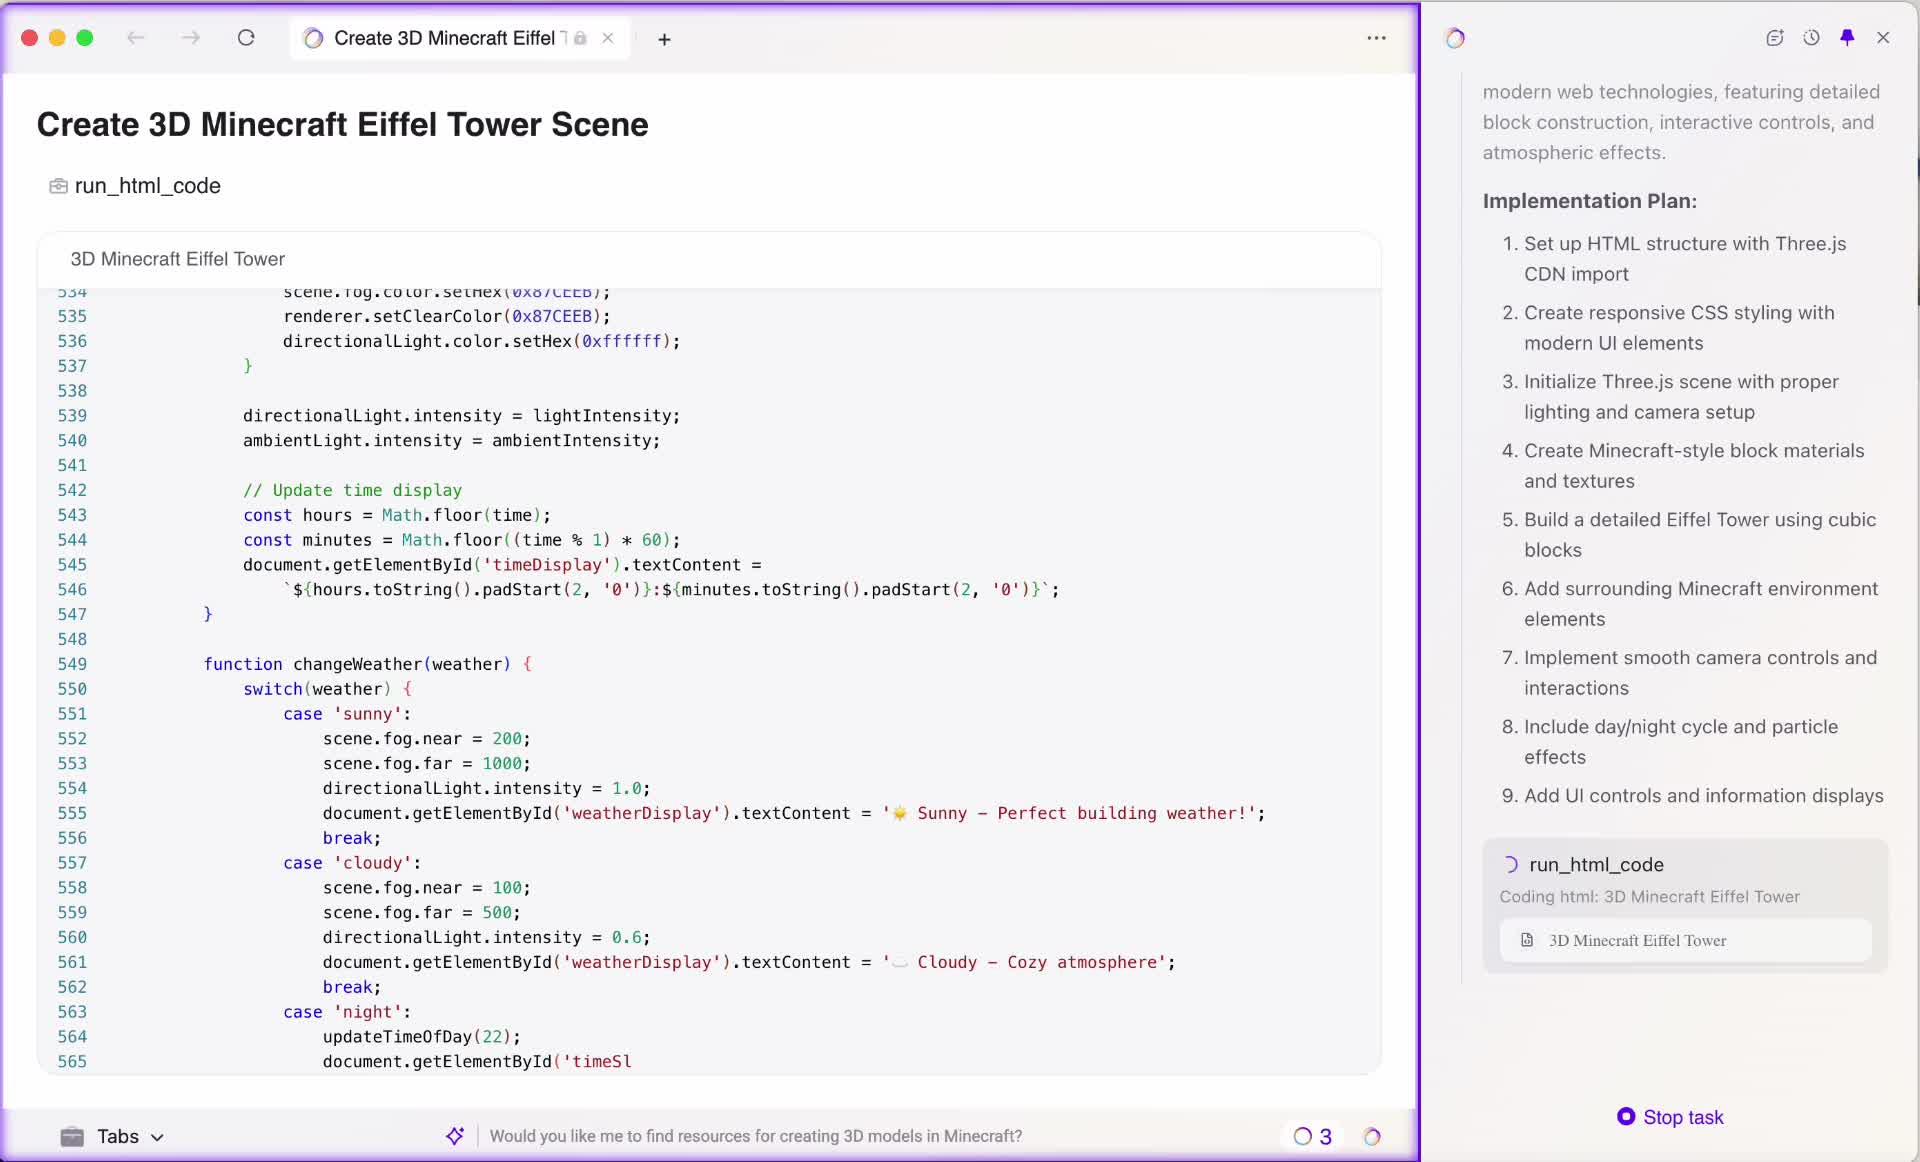This screenshot has width=1920, height=1162.
Task: Open a new browser tab
Action: click(x=664, y=39)
